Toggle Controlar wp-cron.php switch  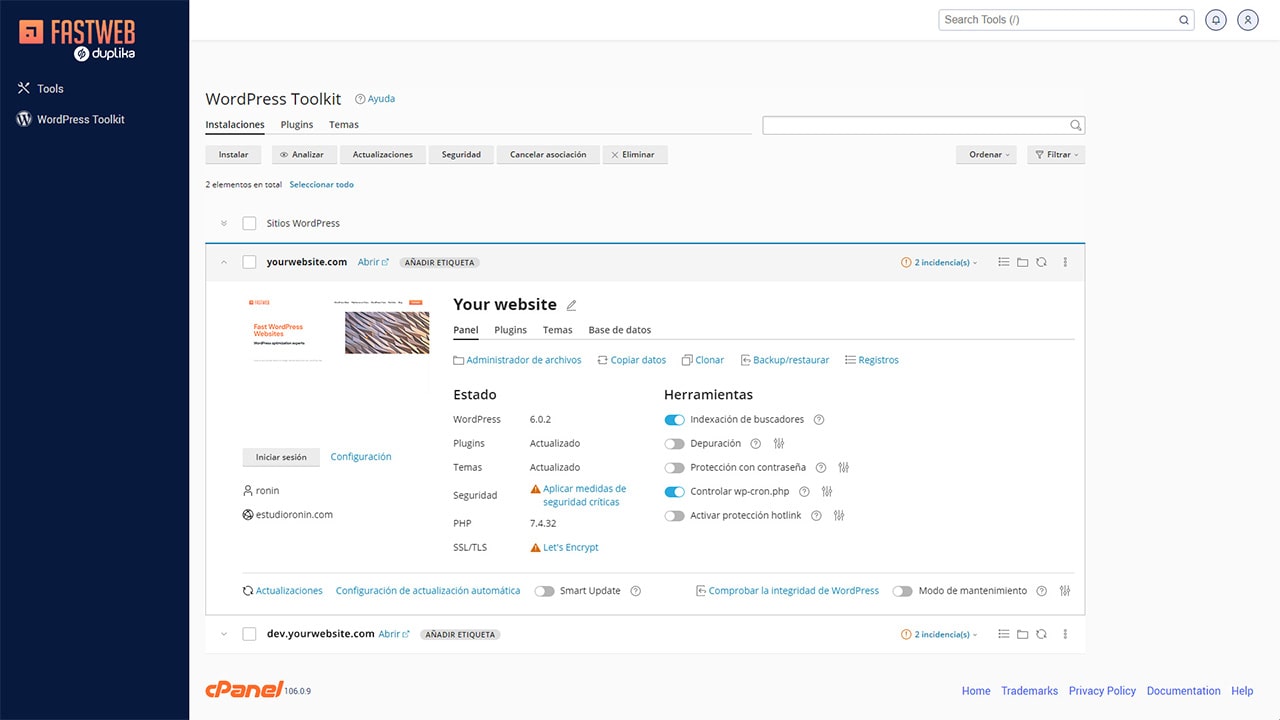tap(674, 491)
